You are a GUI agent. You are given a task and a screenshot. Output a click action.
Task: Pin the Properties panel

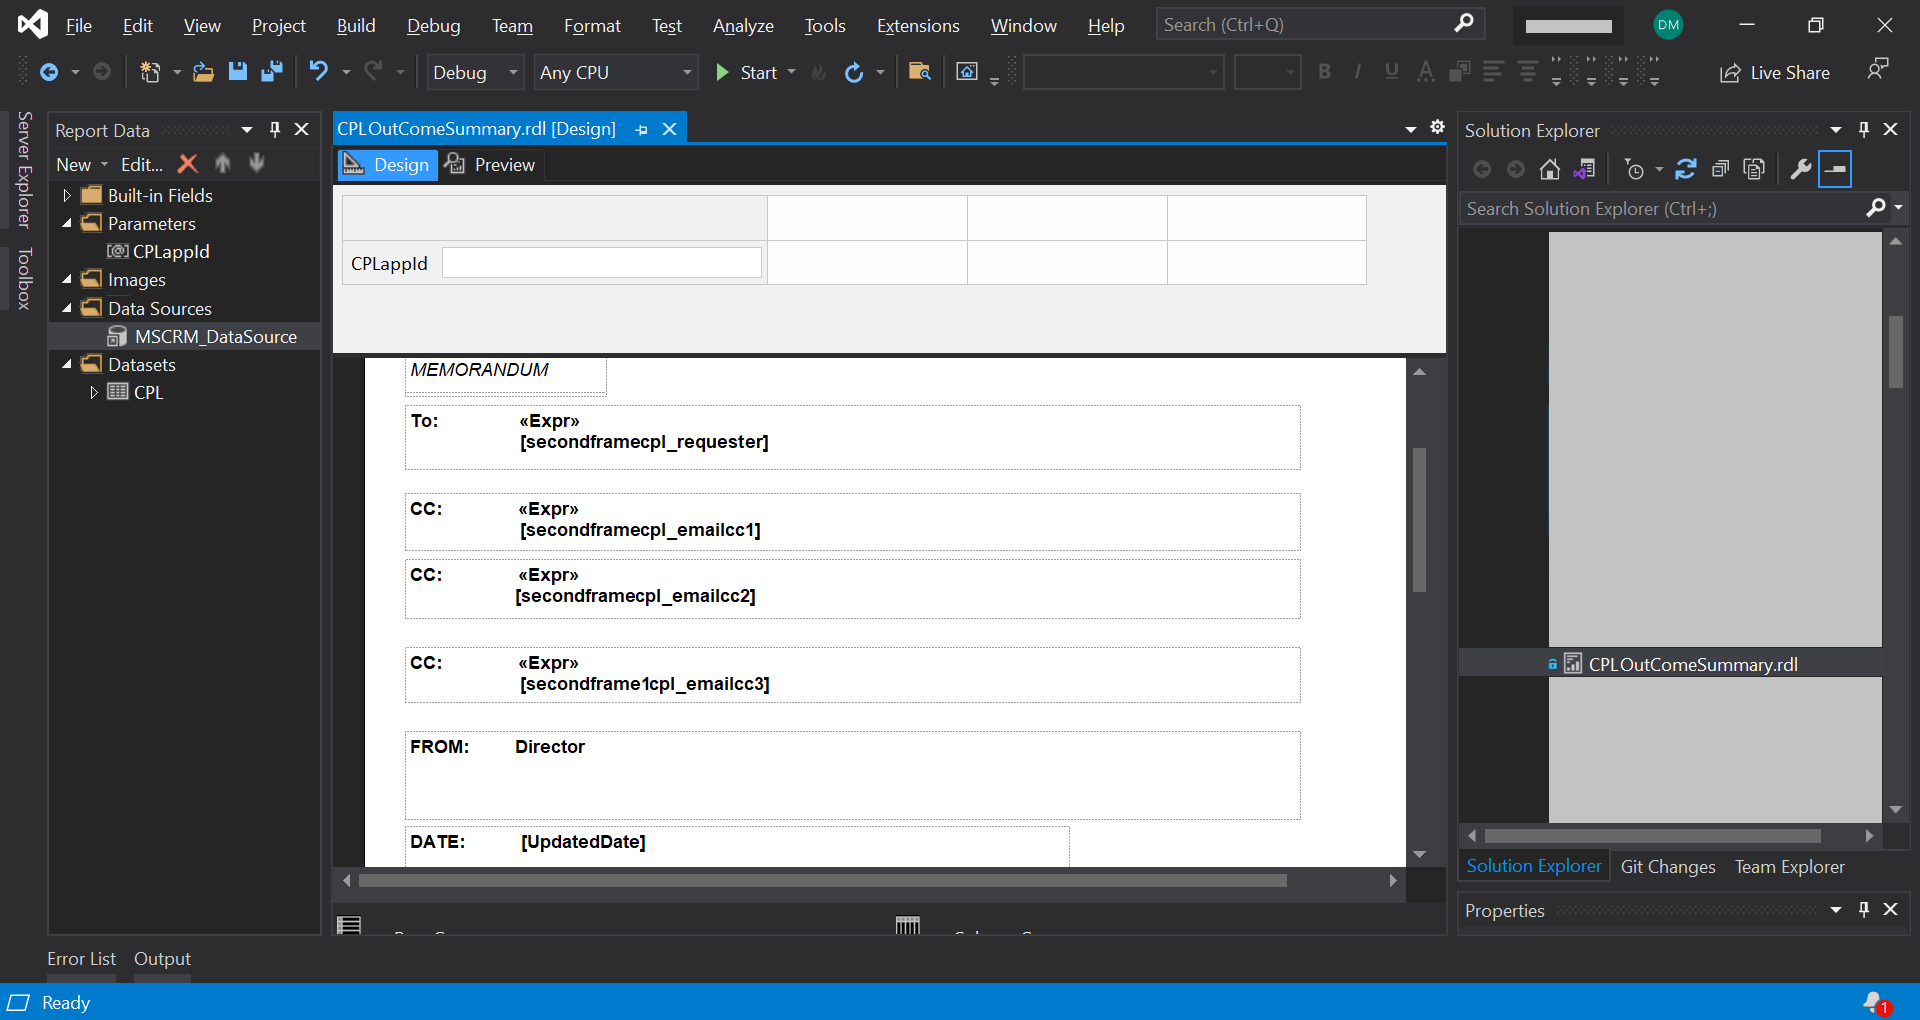tap(1864, 910)
